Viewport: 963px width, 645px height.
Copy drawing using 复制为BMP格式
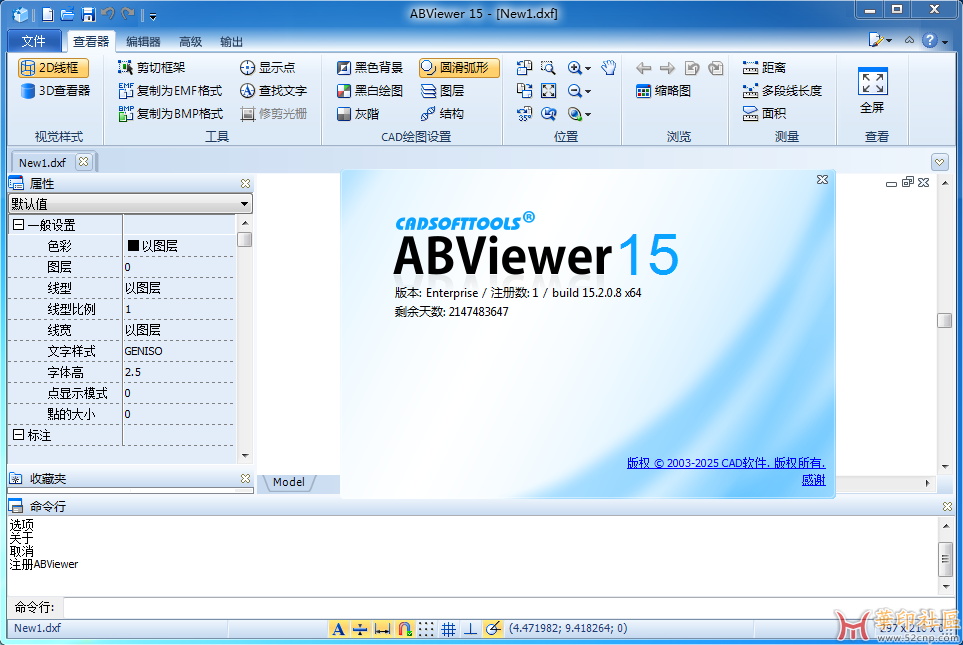170,114
